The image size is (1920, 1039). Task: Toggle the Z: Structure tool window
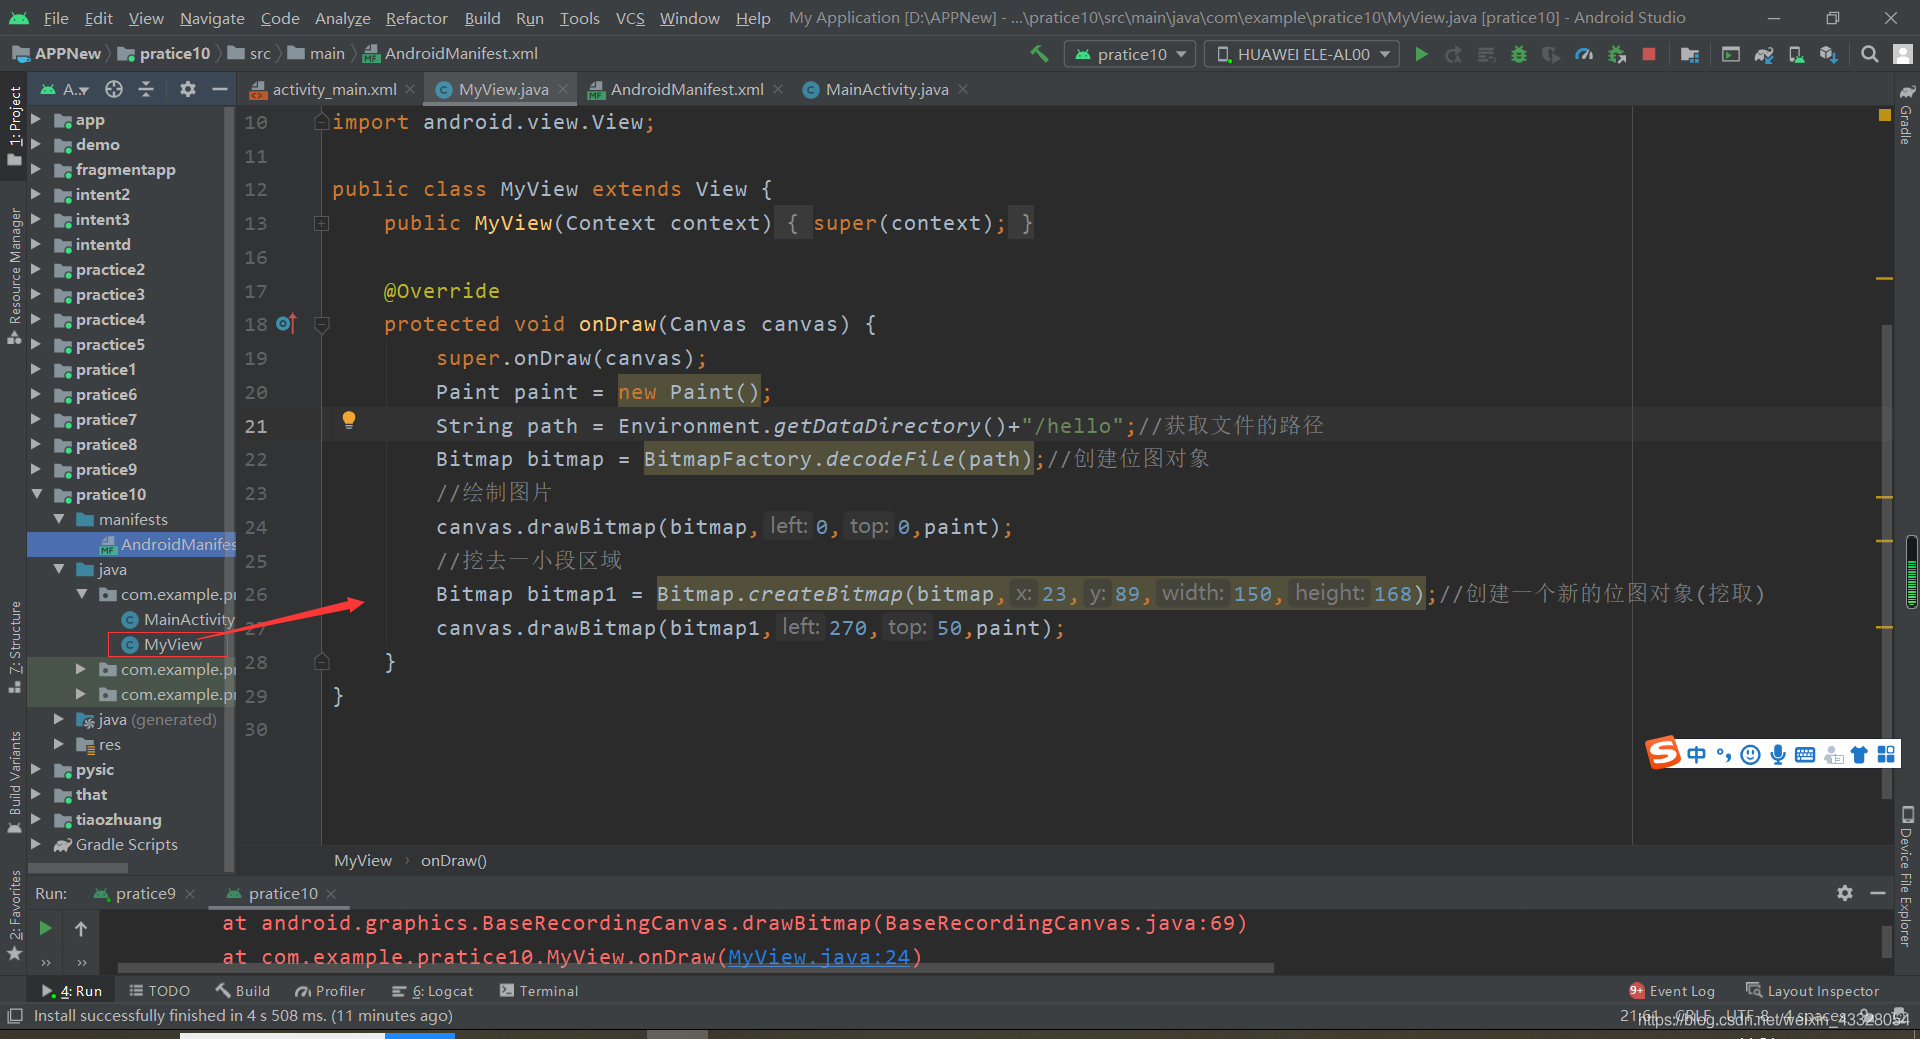14,647
